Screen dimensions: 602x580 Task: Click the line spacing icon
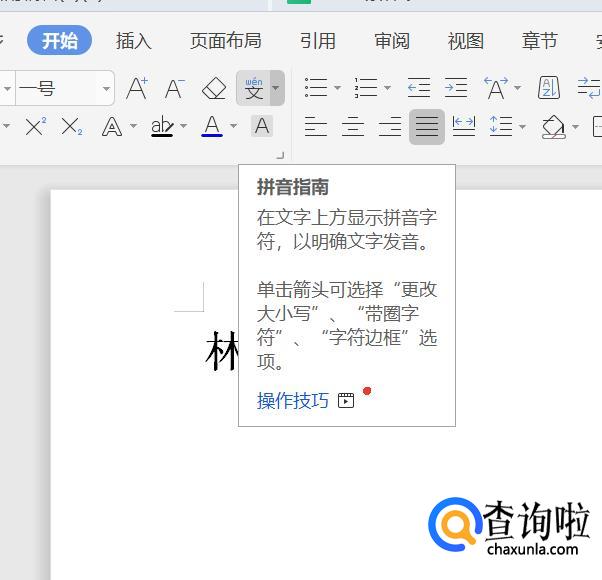pos(501,126)
